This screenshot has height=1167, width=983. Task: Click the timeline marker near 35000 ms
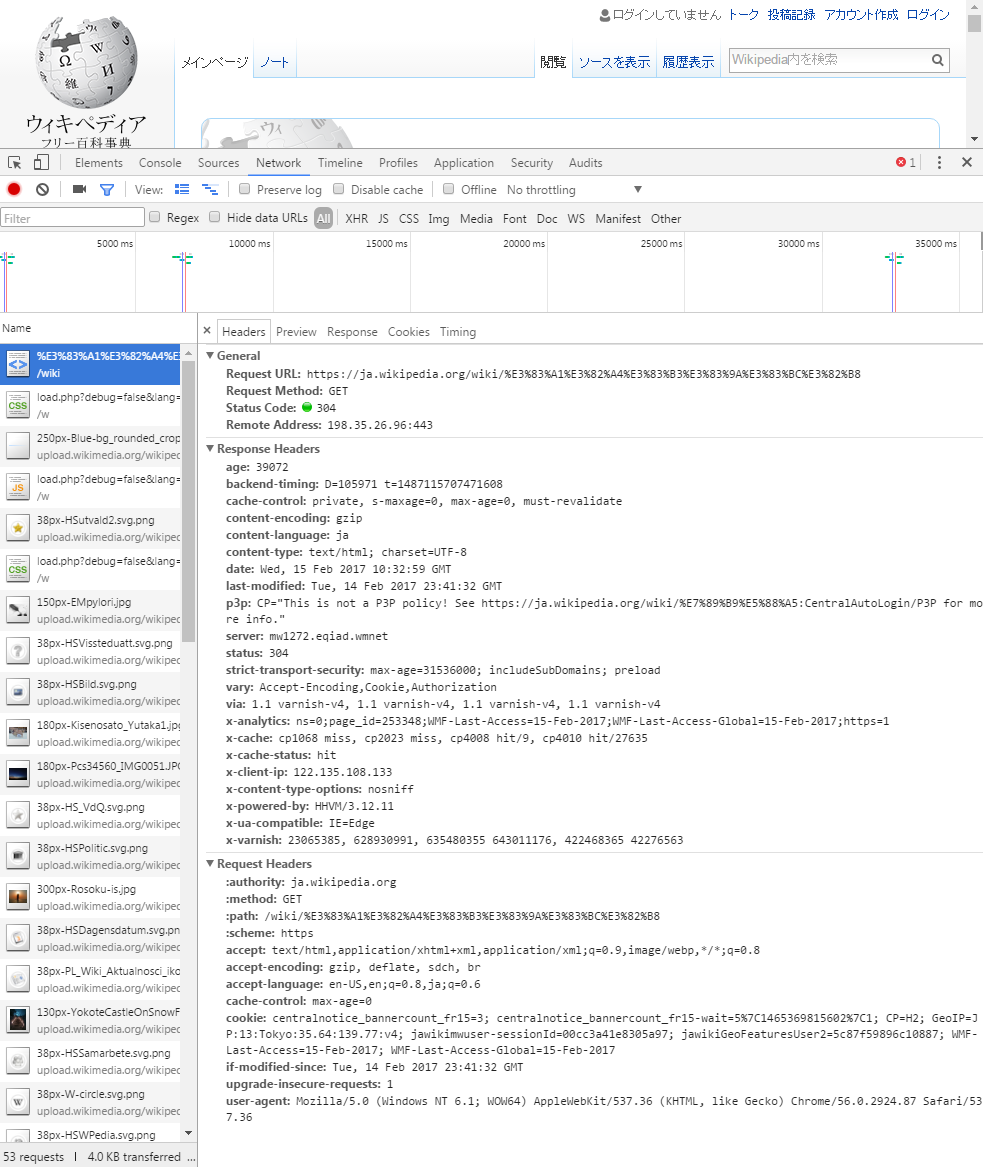[894, 281]
